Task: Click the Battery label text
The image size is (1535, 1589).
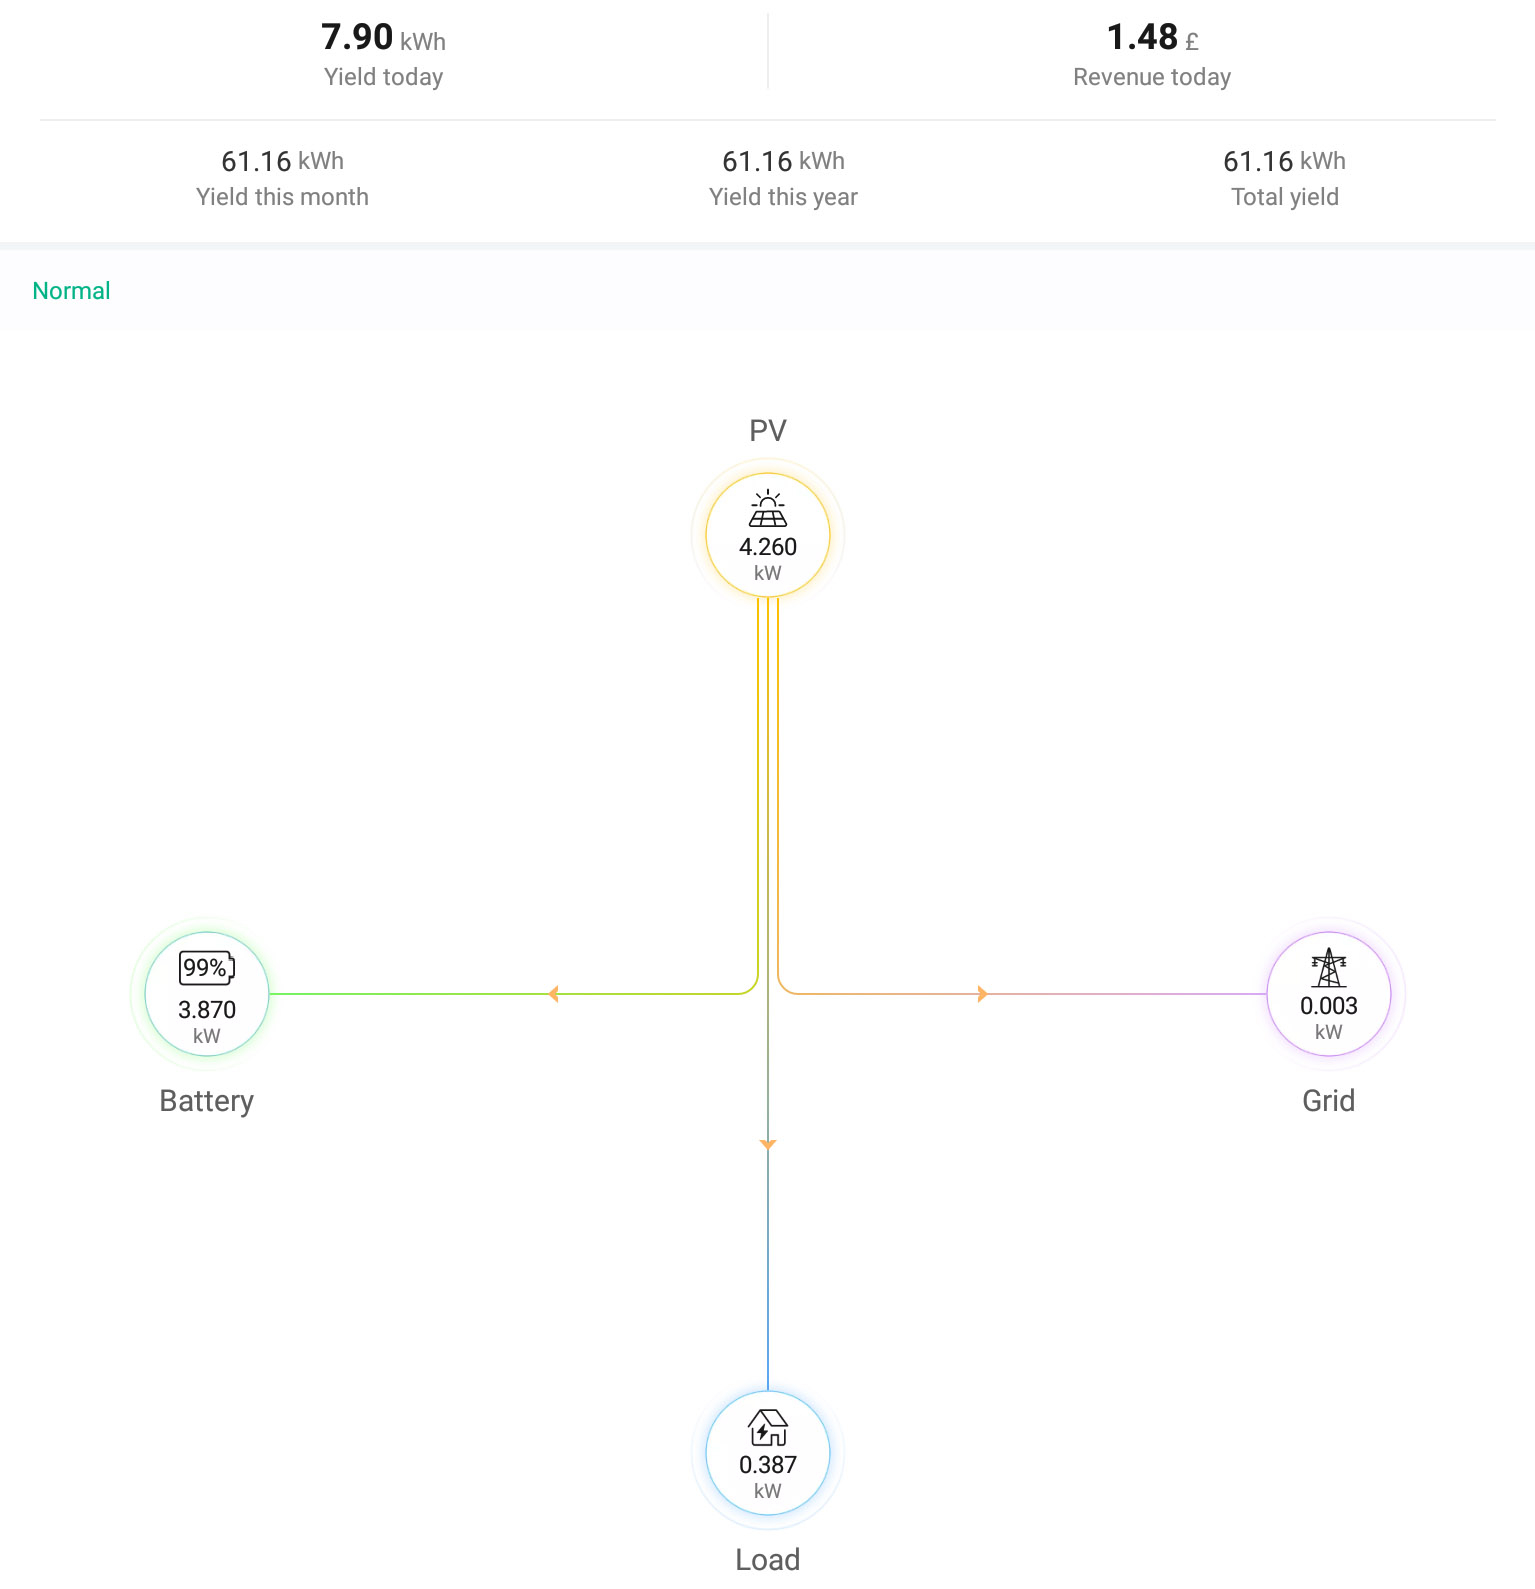Action: [207, 1101]
